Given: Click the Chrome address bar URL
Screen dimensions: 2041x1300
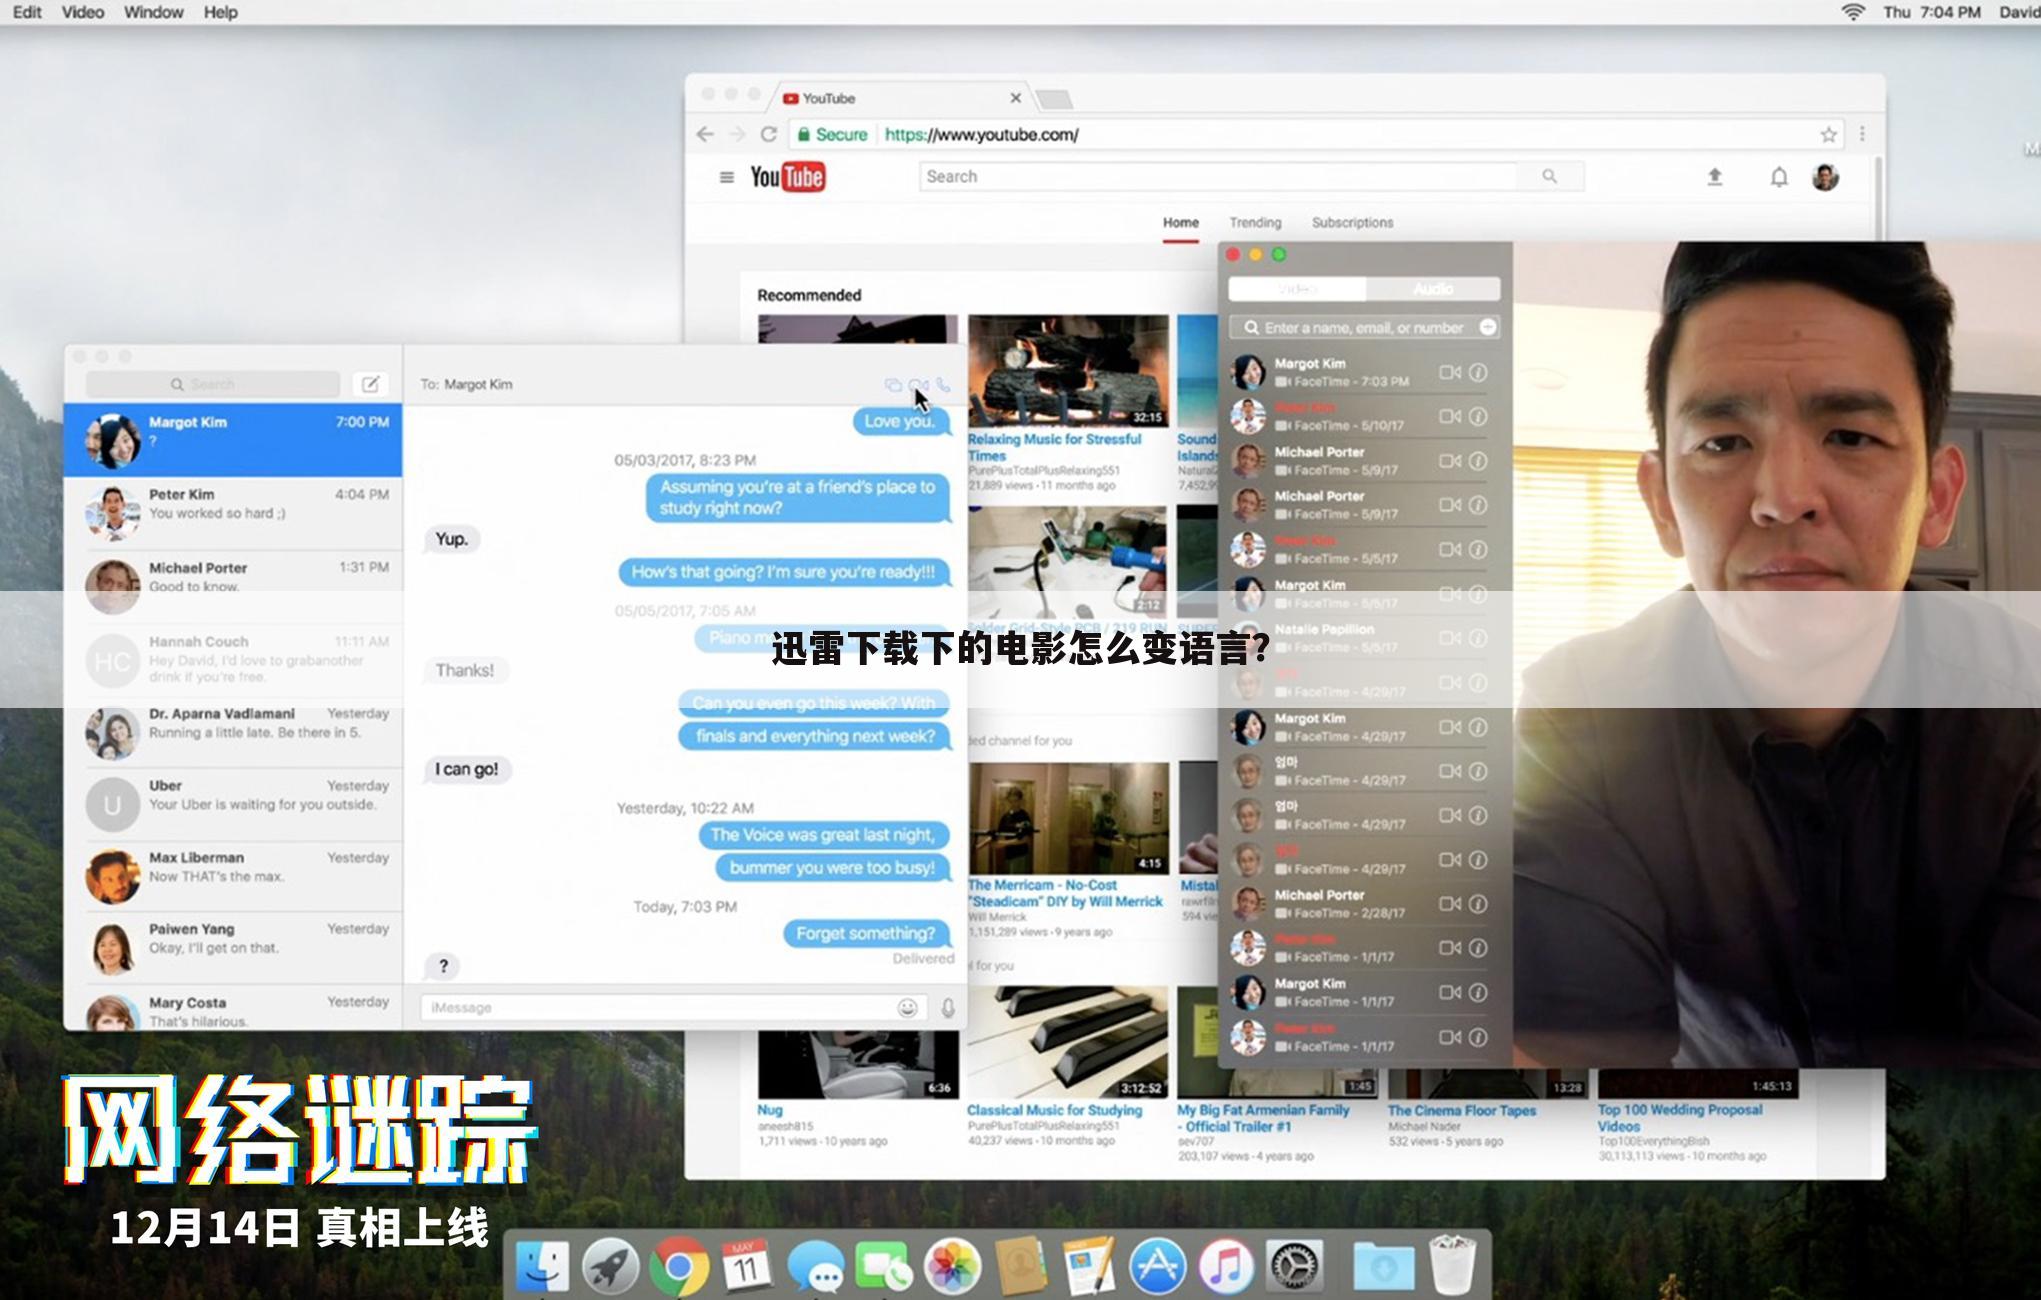Looking at the screenshot, I should point(981,134).
